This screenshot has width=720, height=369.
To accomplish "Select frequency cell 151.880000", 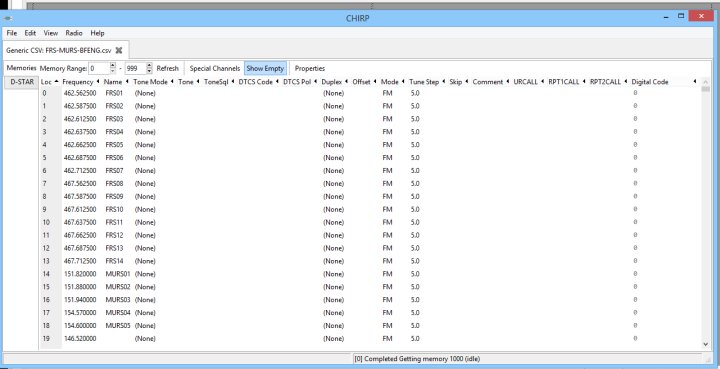I will [80, 287].
